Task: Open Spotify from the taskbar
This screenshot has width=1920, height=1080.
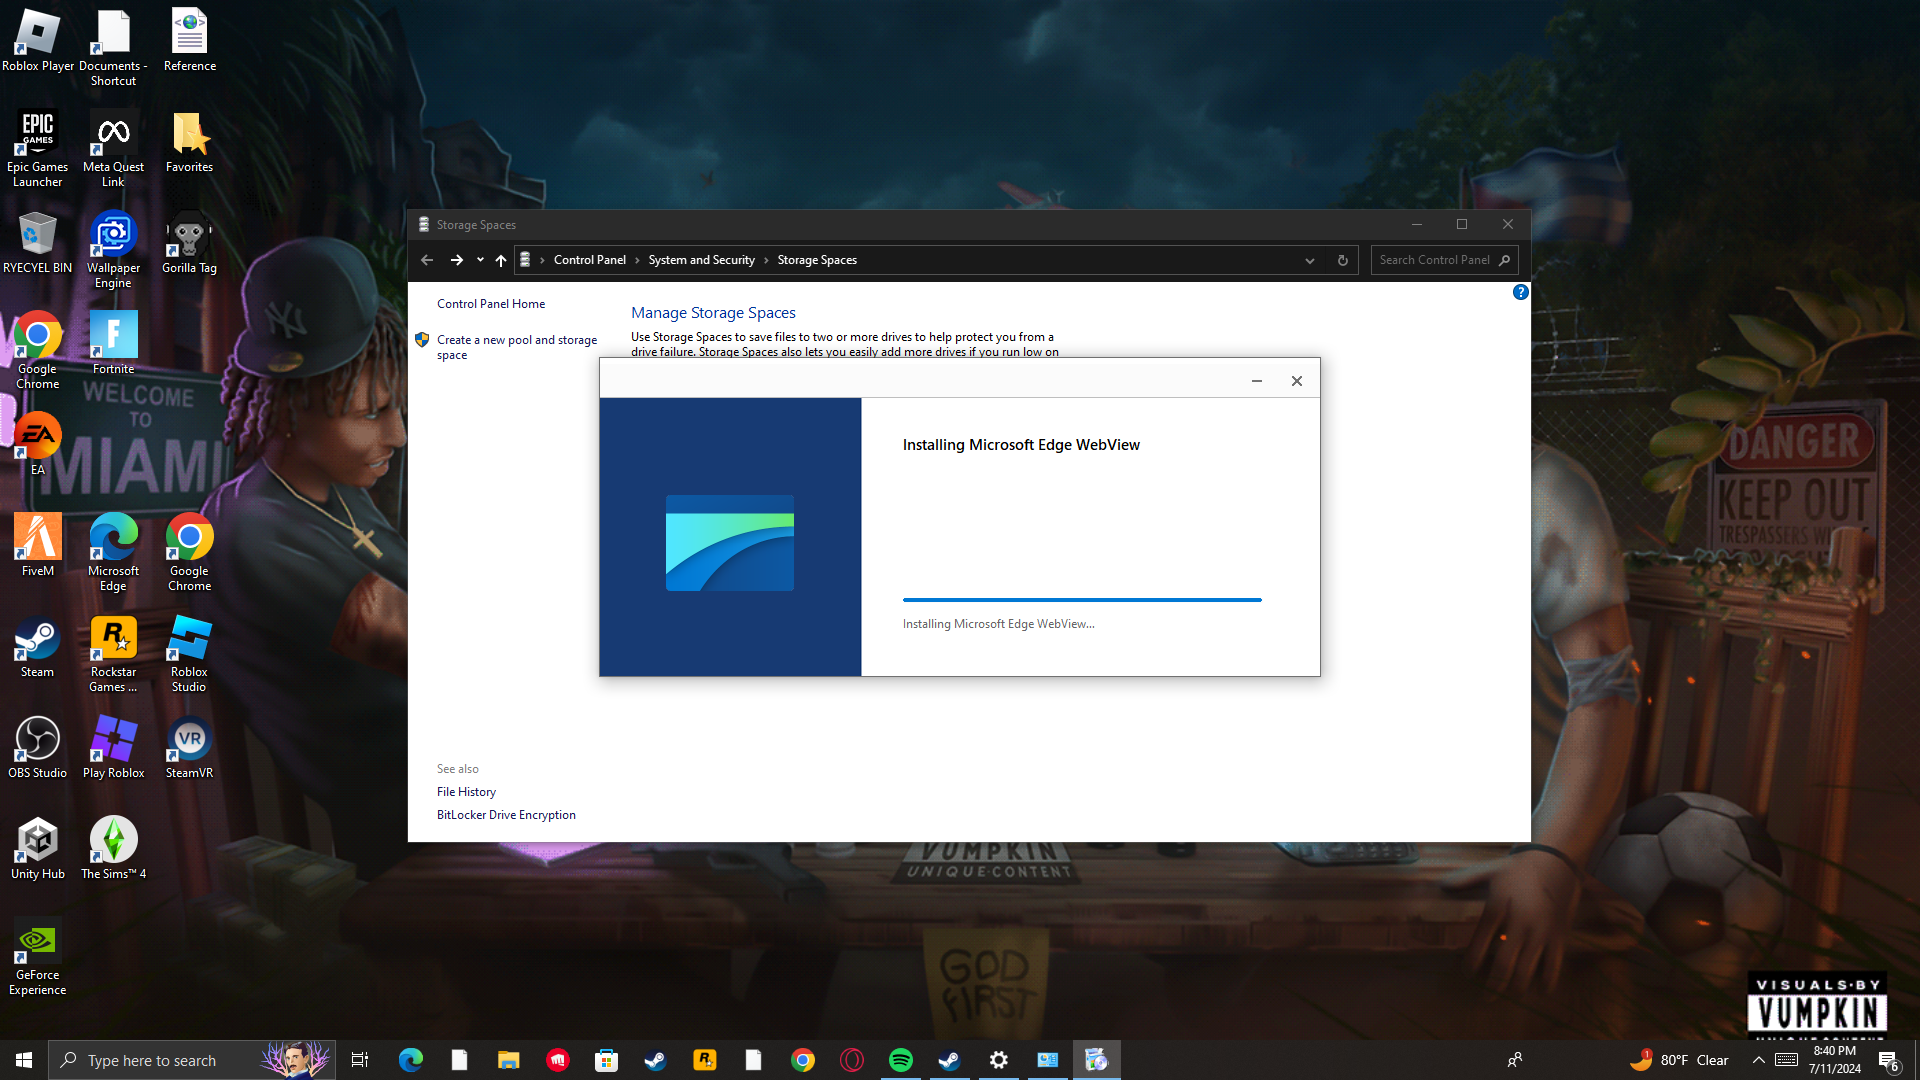Action: point(900,1060)
